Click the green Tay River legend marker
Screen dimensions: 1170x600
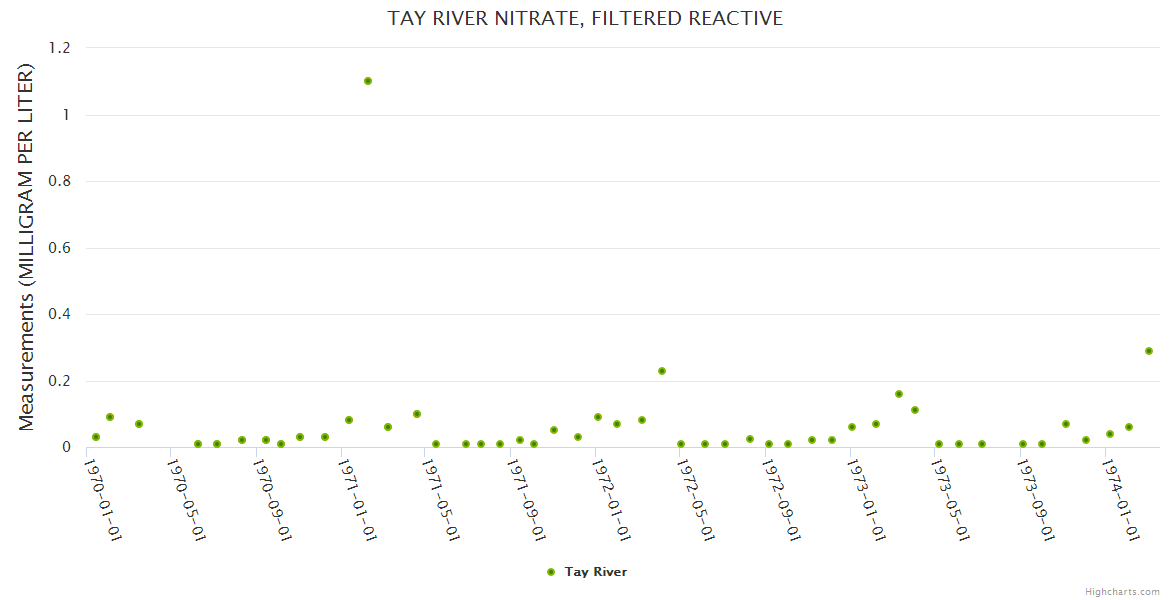tap(551, 572)
